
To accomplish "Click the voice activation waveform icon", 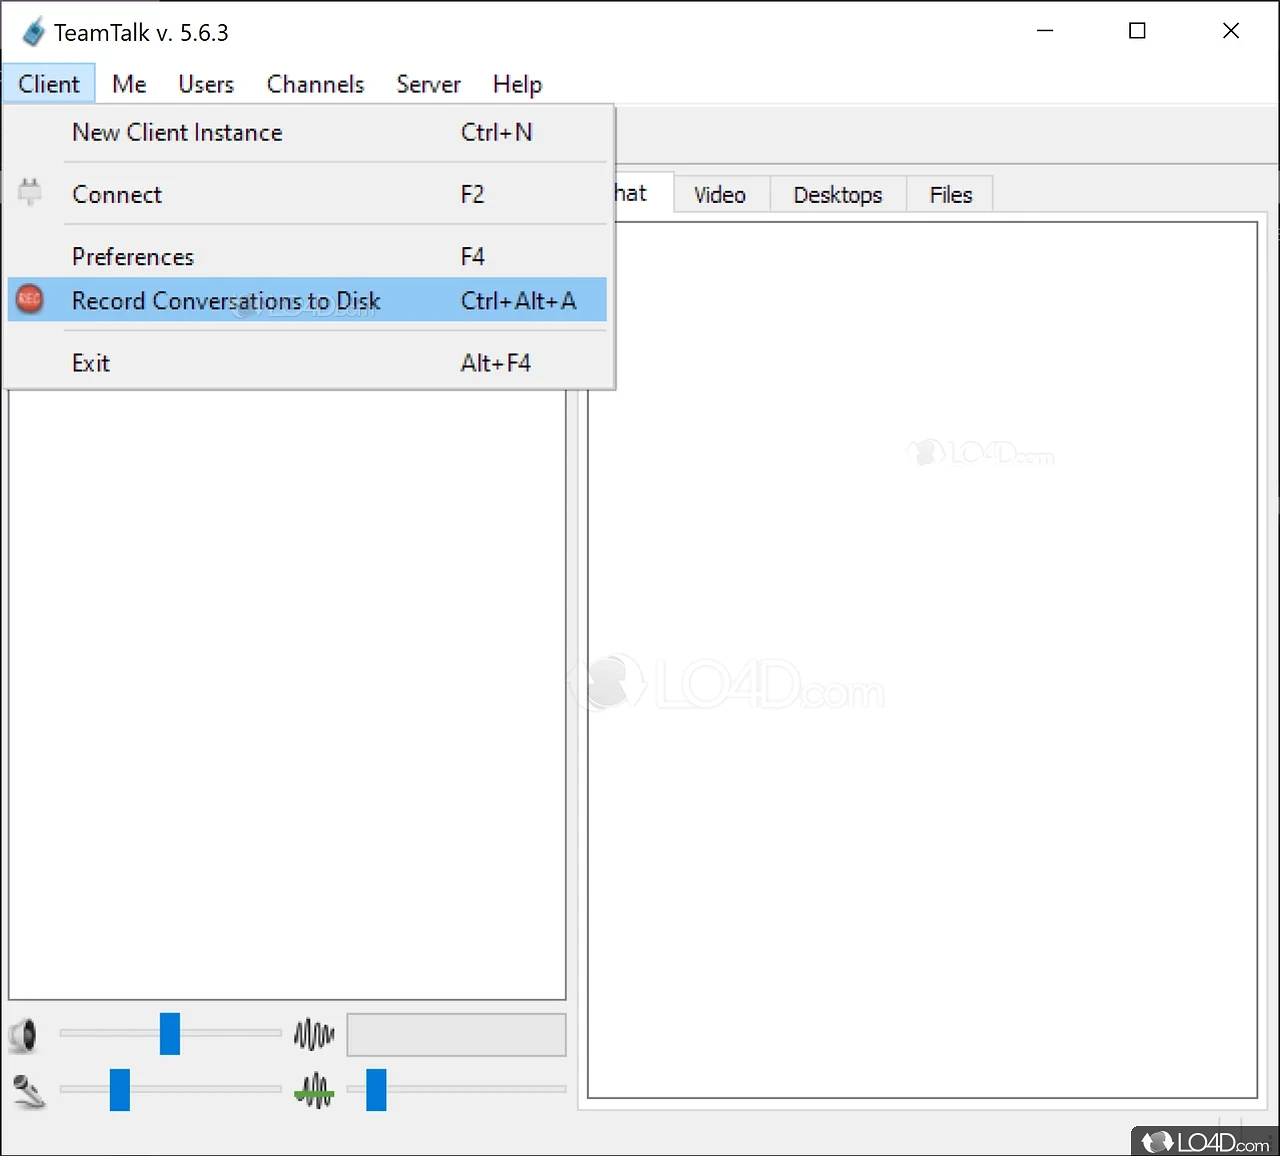I will [x=314, y=1035].
